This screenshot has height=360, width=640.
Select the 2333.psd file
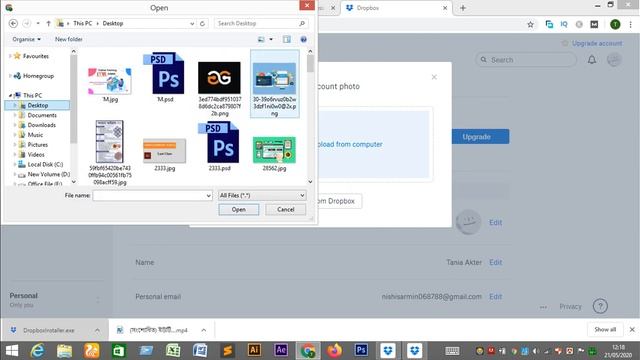pos(220,146)
